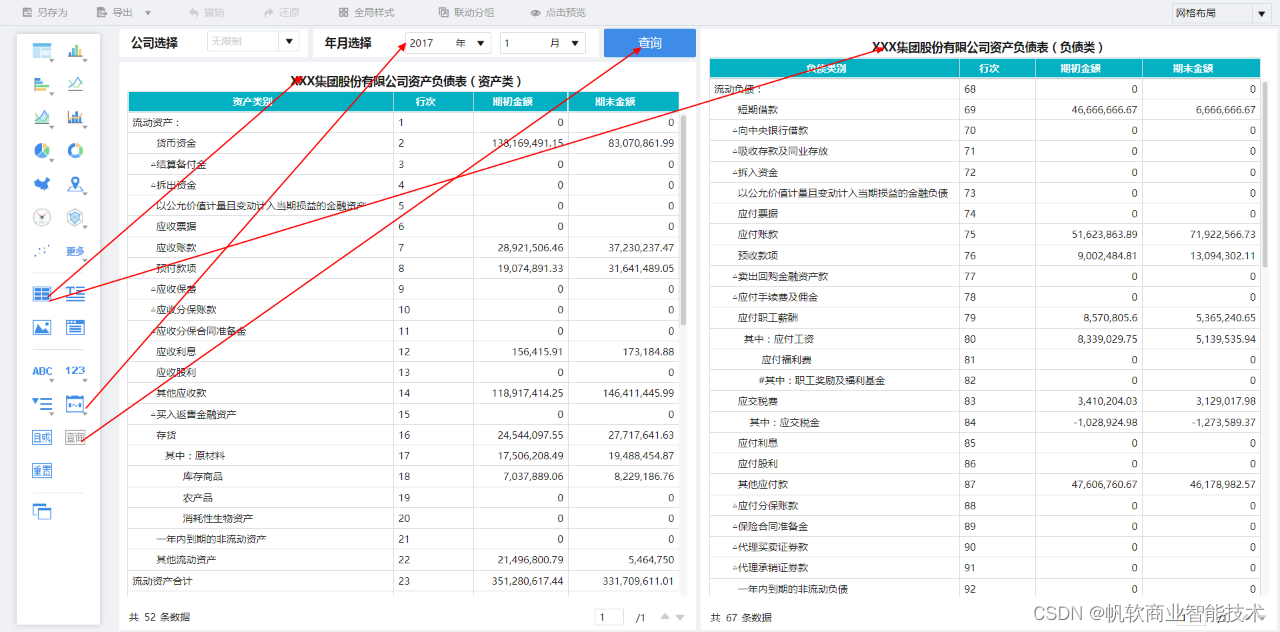Click 点击预览 preview button
The width and height of the screenshot is (1280, 632).
(558, 13)
